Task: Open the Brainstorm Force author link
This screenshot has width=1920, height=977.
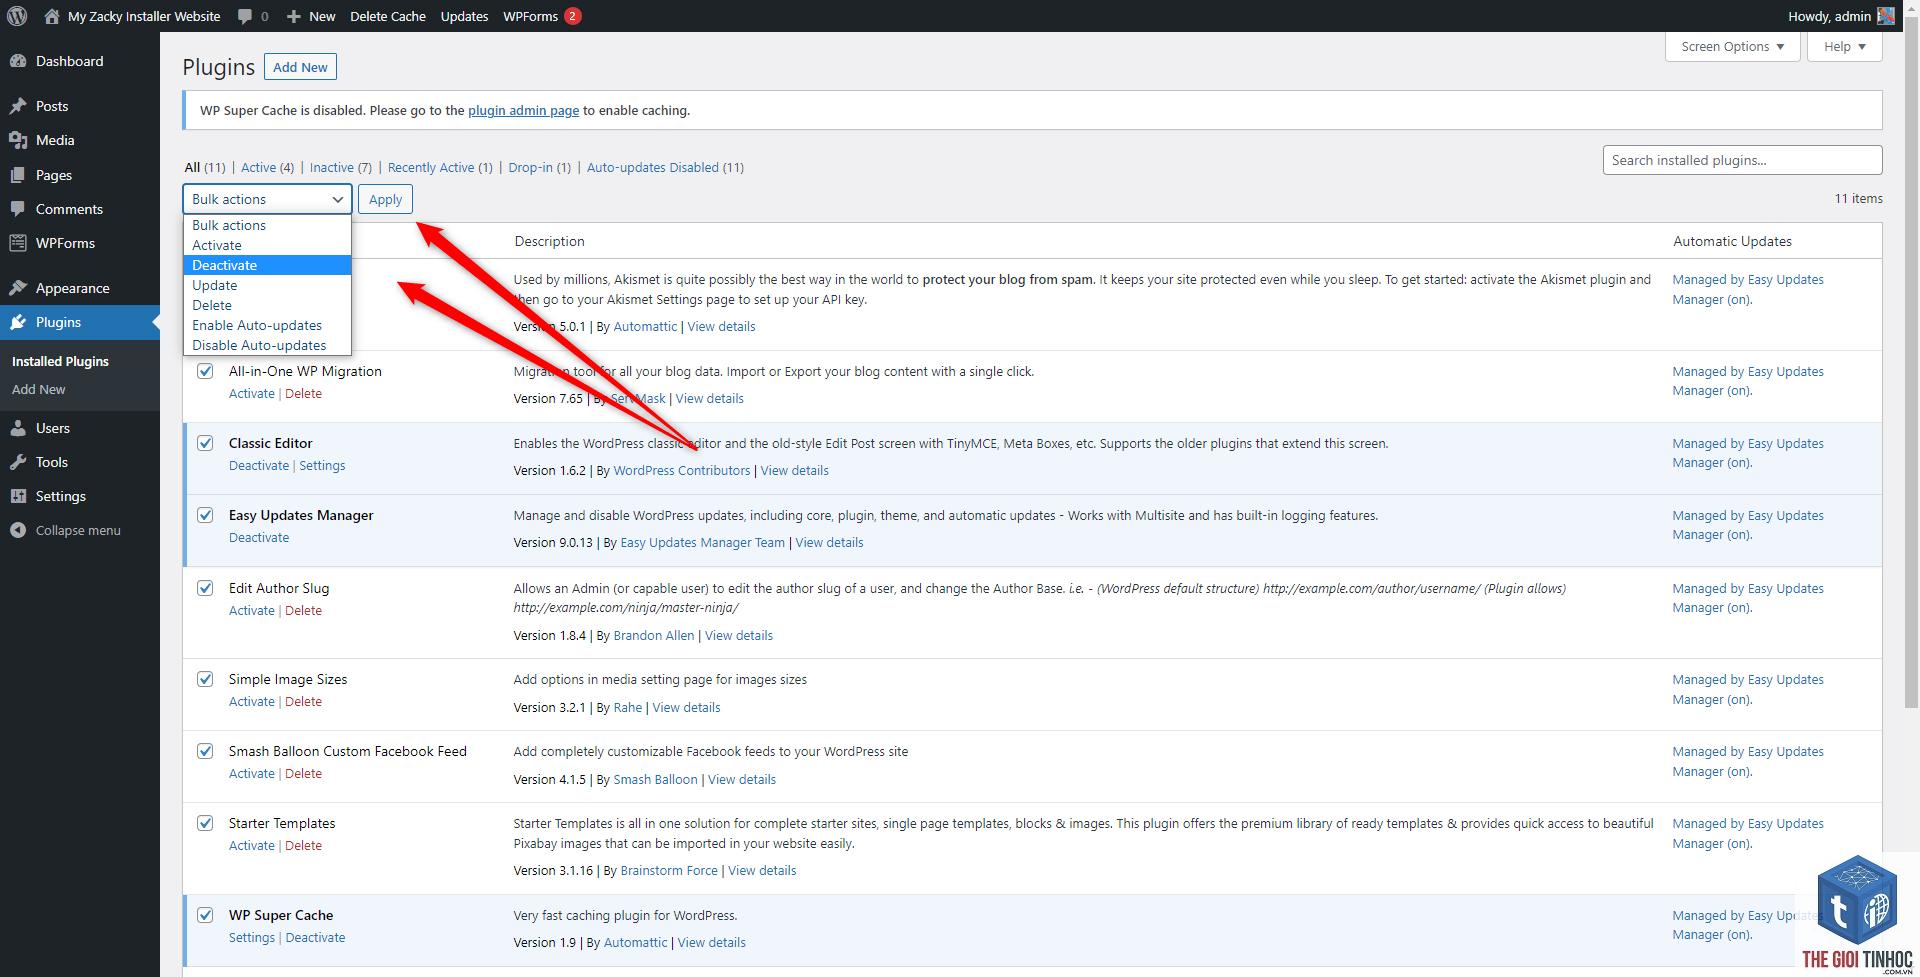Action: pyautogui.click(x=669, y=870)
